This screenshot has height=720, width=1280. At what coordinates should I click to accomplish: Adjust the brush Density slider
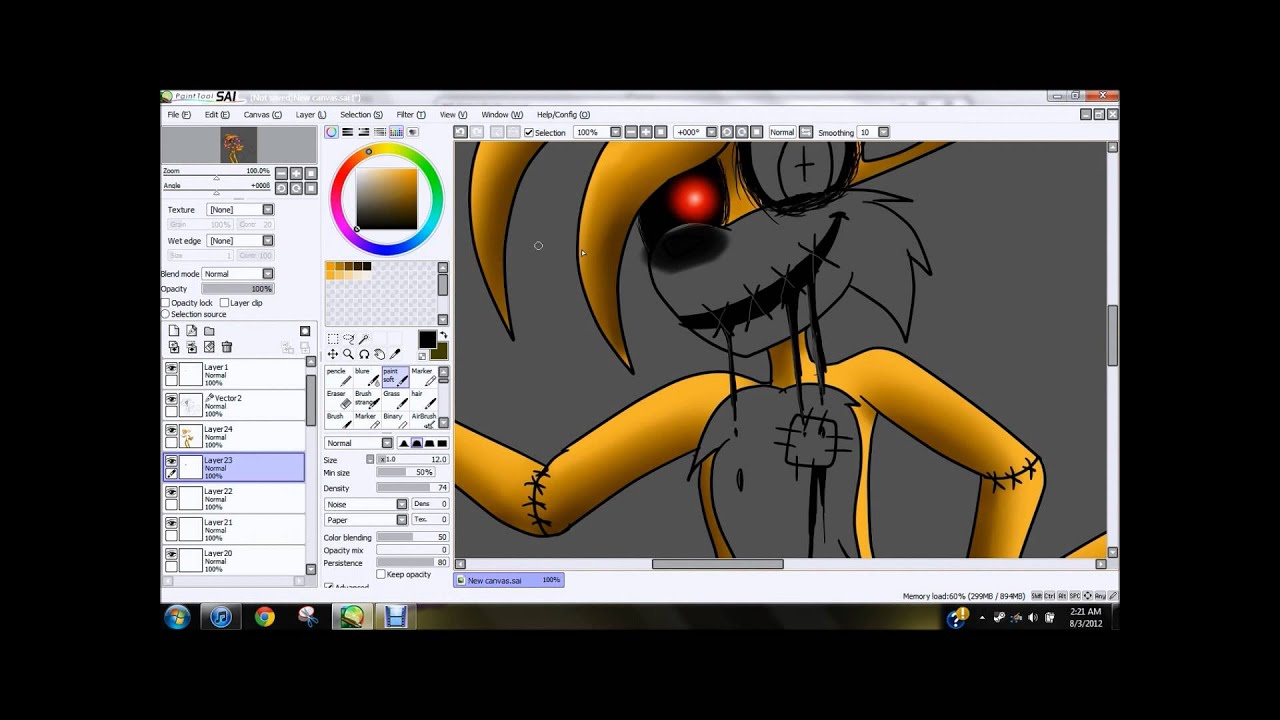click(x=412, y=488)
